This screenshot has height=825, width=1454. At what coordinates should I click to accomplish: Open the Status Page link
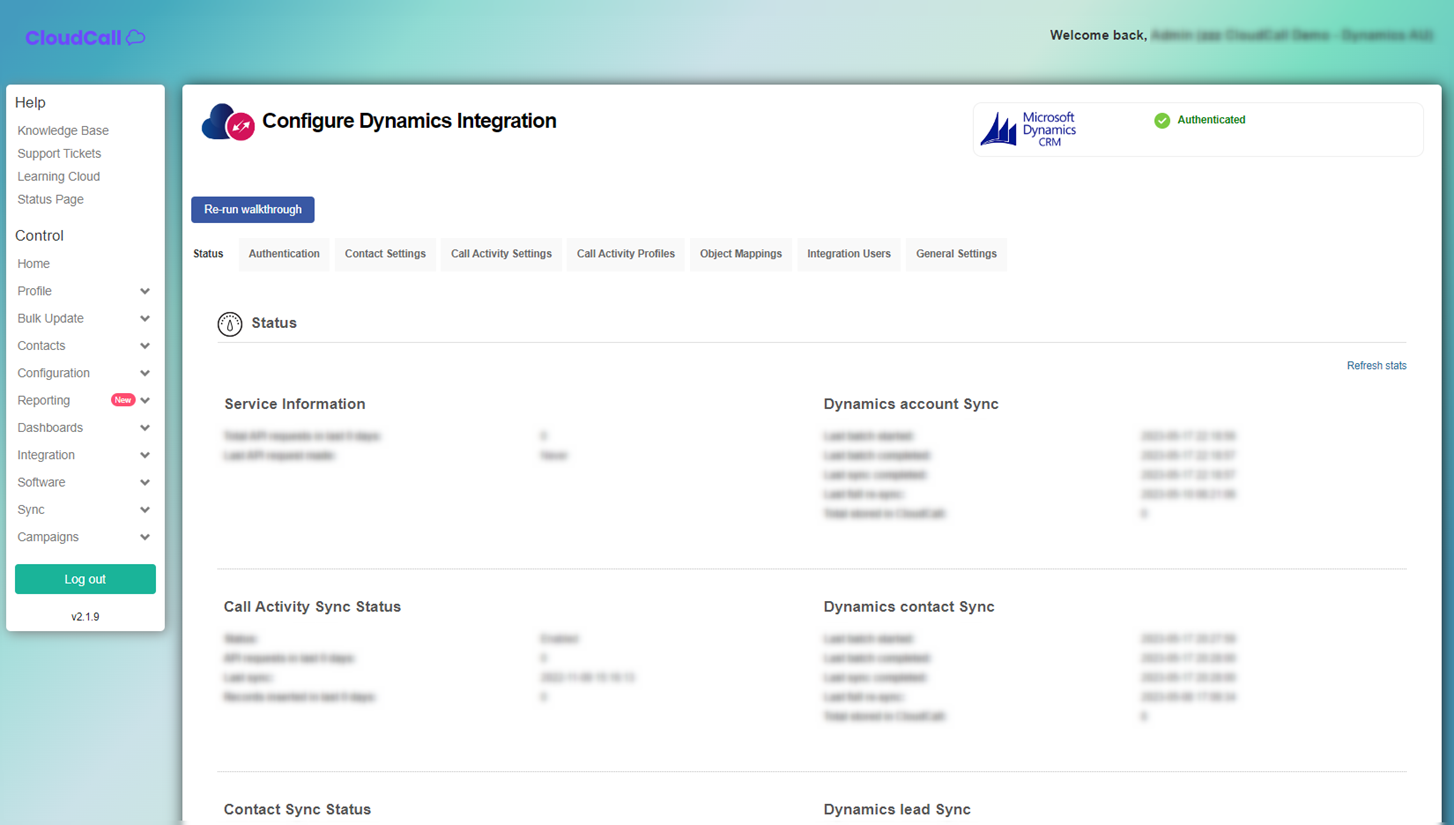50,200
